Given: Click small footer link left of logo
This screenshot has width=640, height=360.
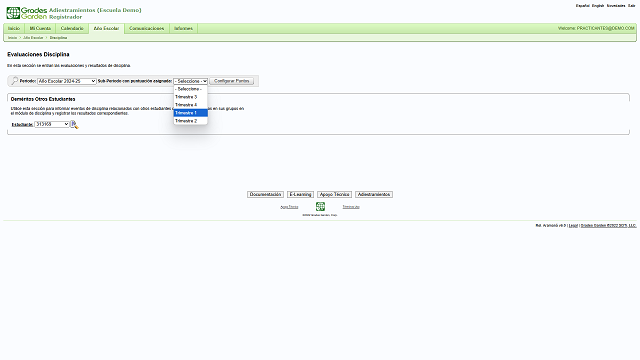Looking at the screenshot, I should pyautogui.click(x=289, y=207).
